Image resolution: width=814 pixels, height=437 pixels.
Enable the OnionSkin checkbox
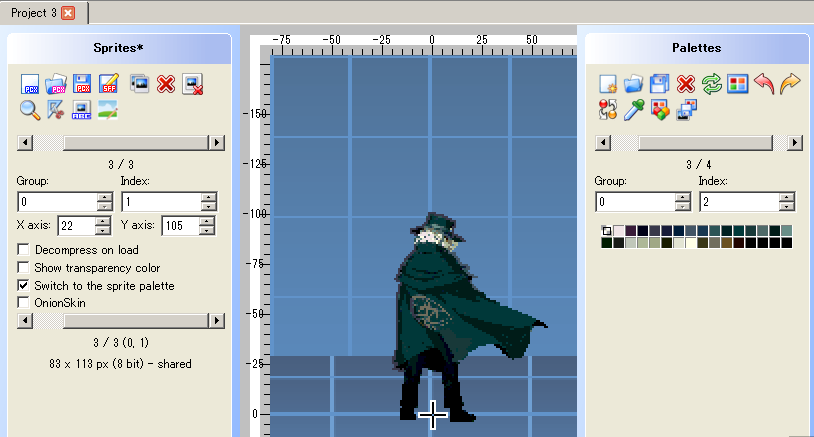click(23, 303)
